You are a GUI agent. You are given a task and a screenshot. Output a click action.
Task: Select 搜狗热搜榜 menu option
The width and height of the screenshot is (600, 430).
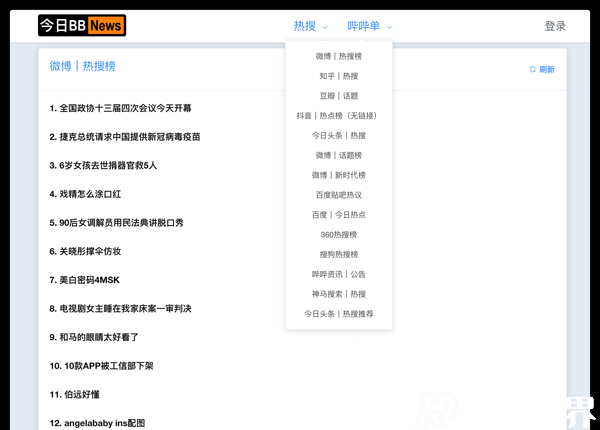pyautogui.click(x=338, y=254)
